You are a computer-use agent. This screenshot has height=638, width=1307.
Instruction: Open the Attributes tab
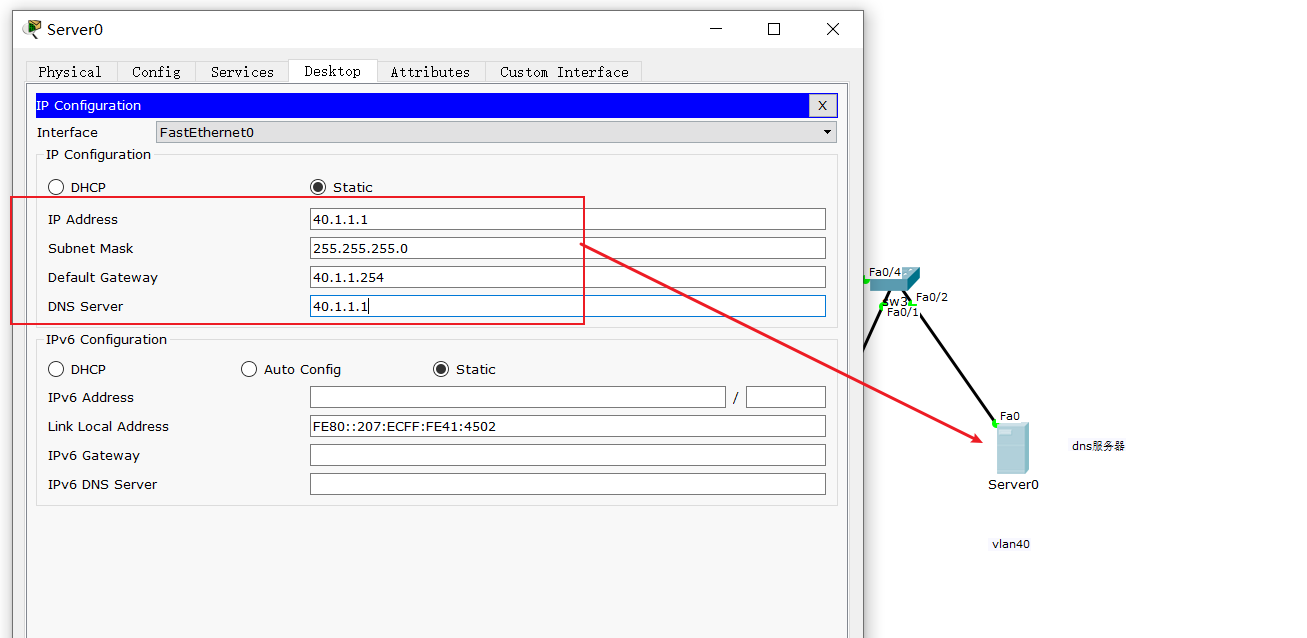430,72
